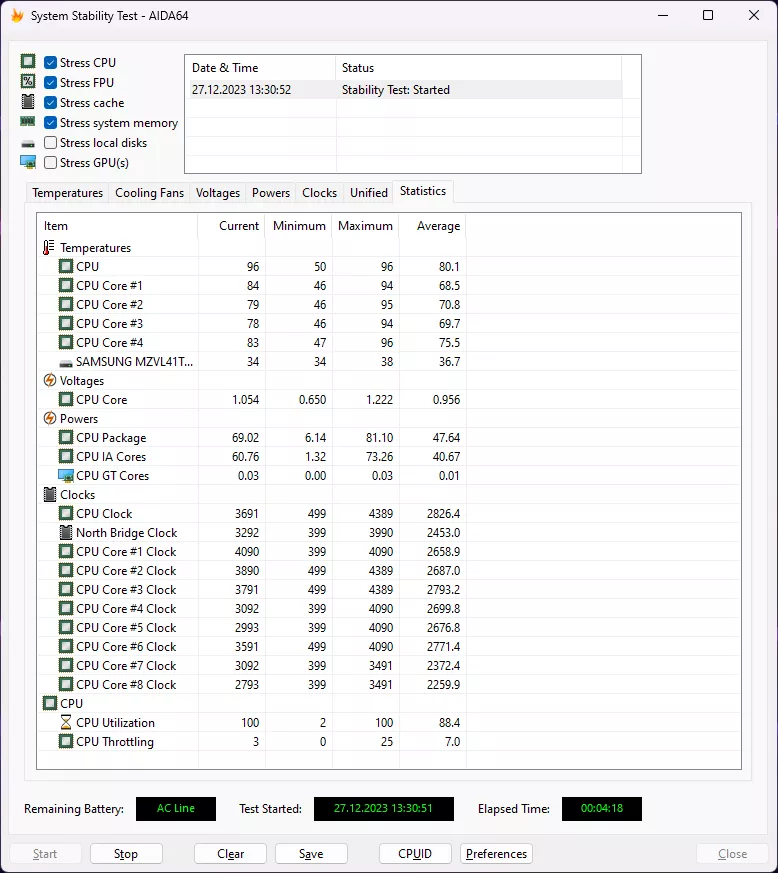Click the CPU GT Cores monitor icon
Viewport: 778px width, 873px height.
[66, 475]
